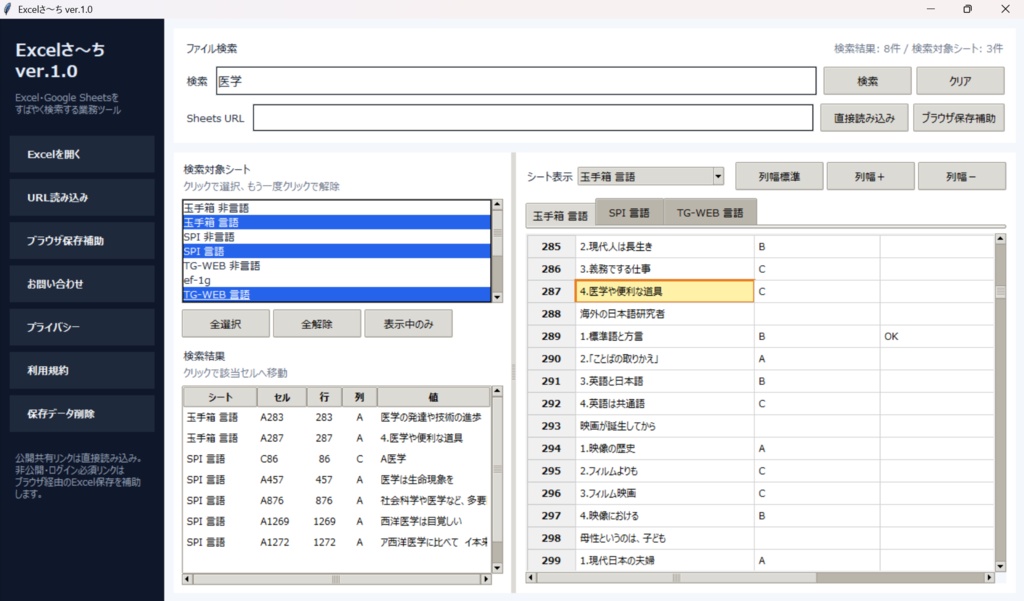Switch to the TG-WEB 言語 tab

(x=710, y=213)
